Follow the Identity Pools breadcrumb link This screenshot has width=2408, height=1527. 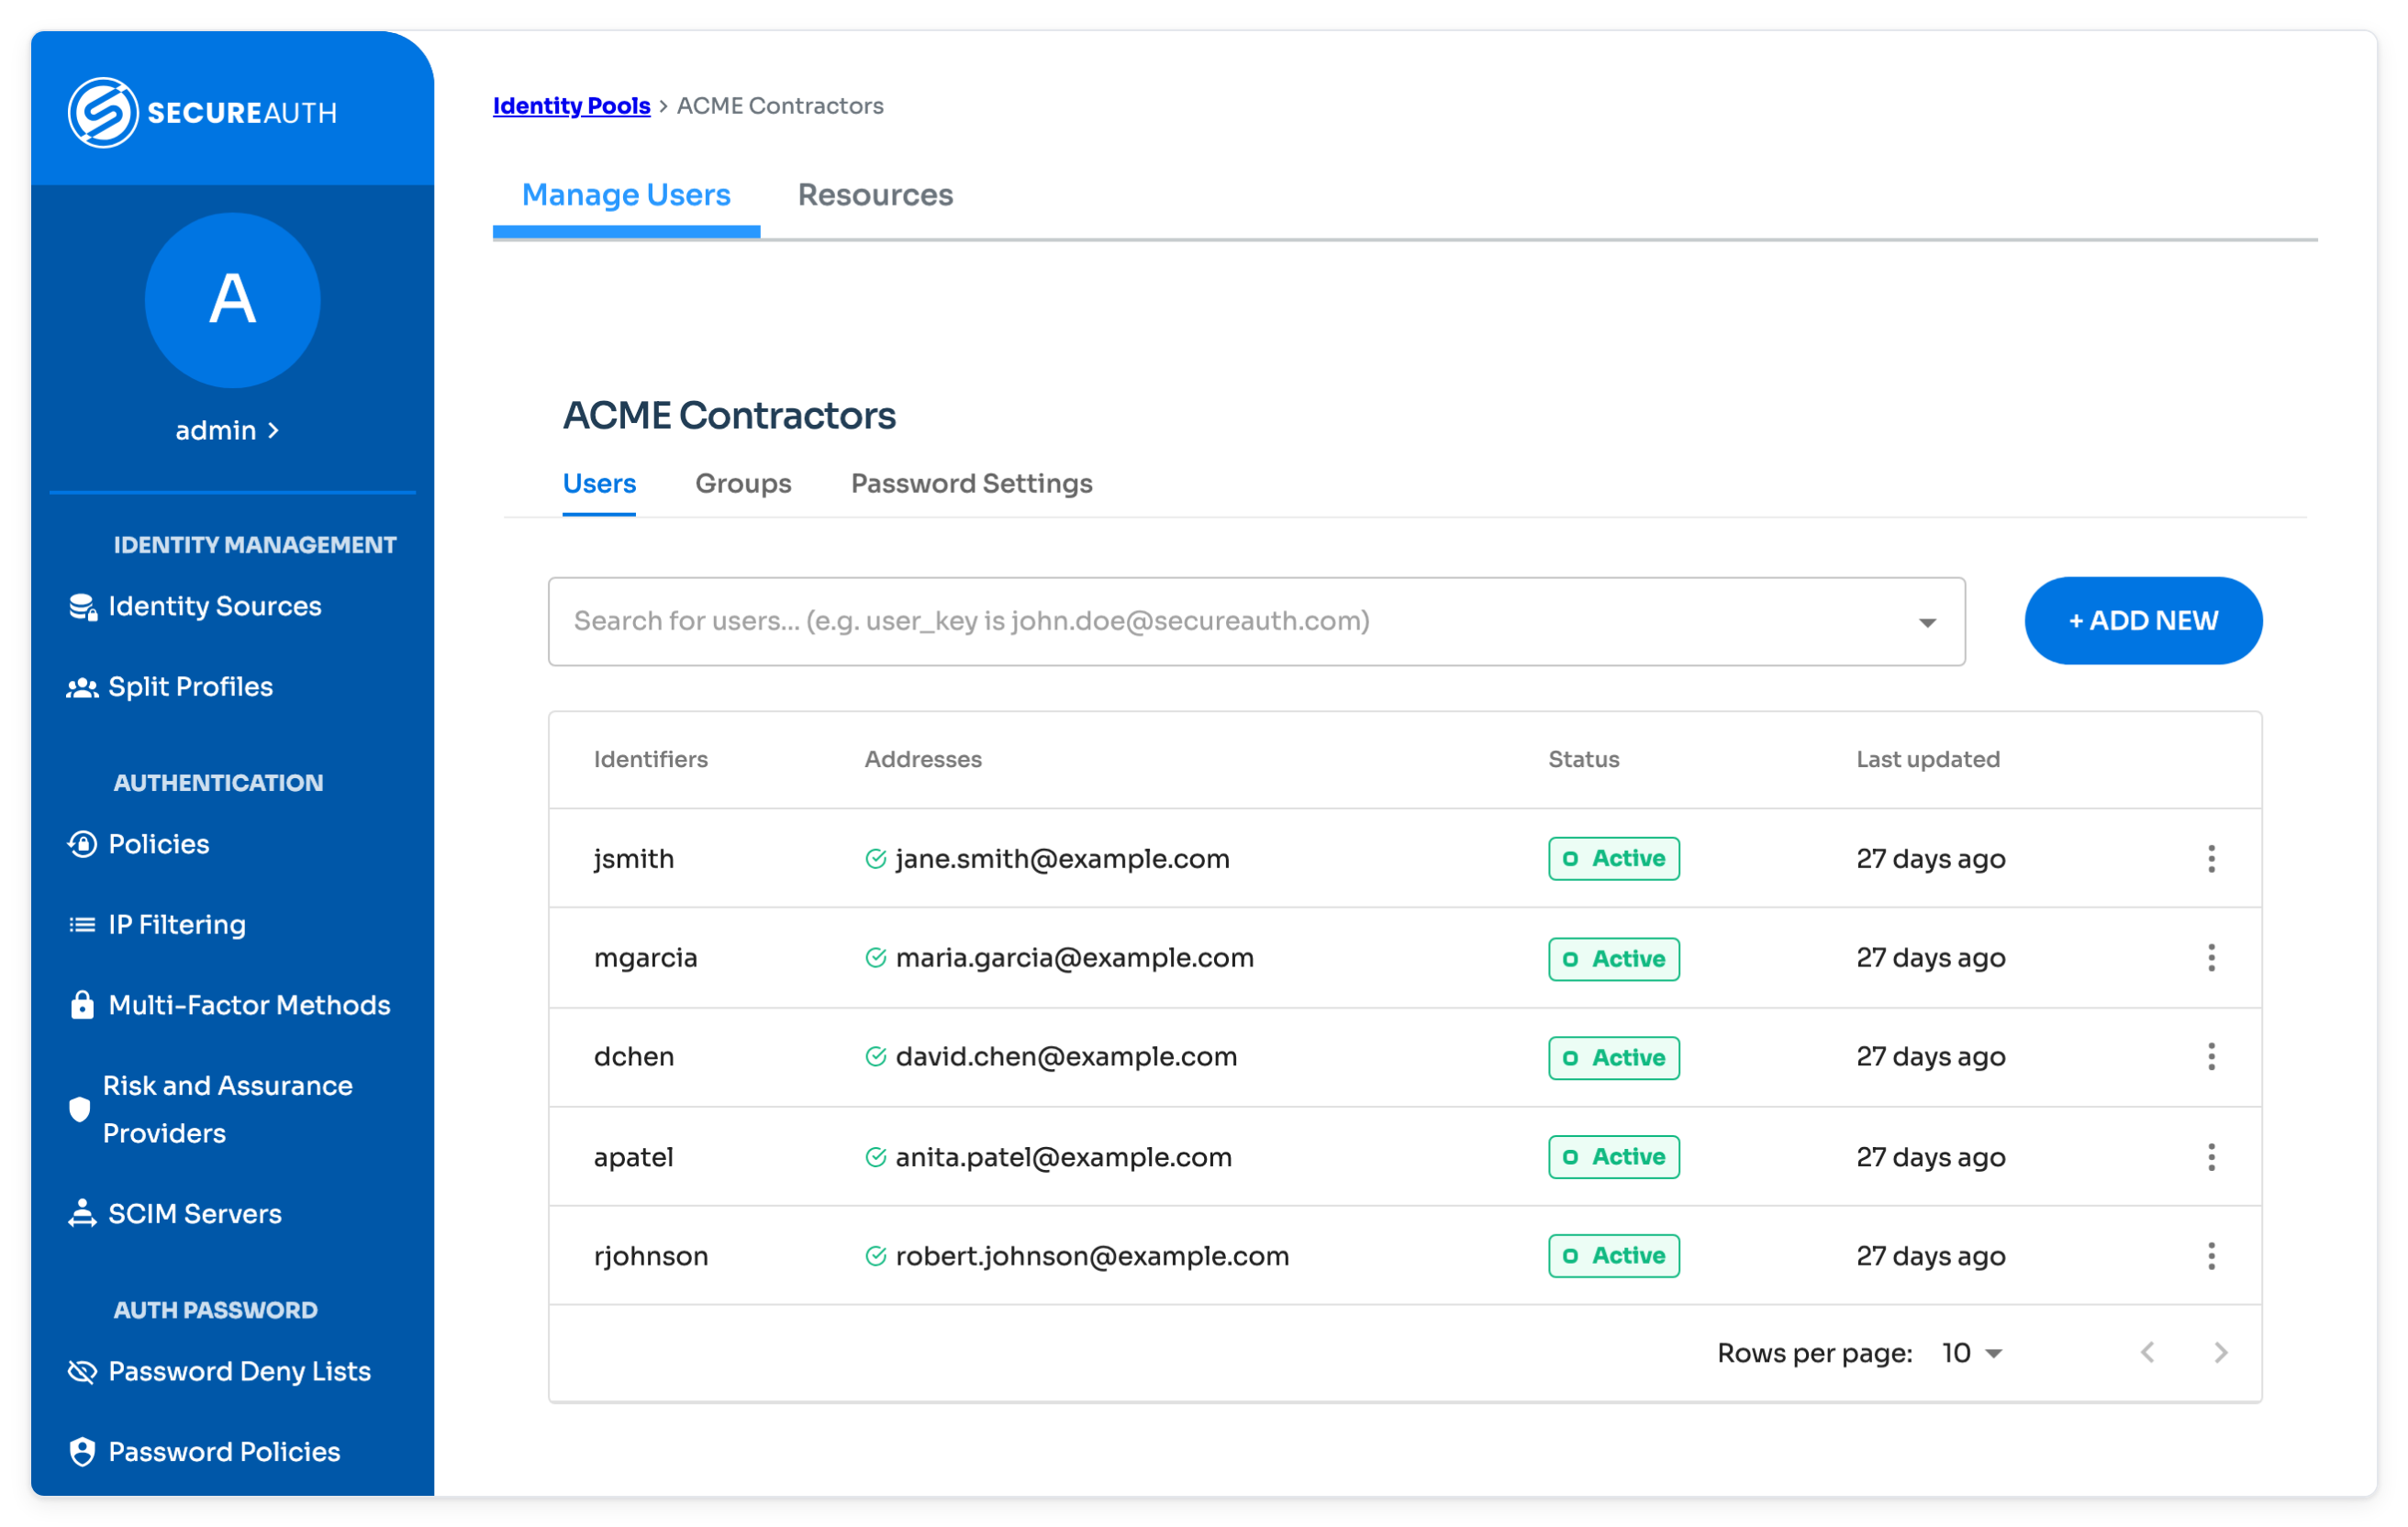click(571, 105)
